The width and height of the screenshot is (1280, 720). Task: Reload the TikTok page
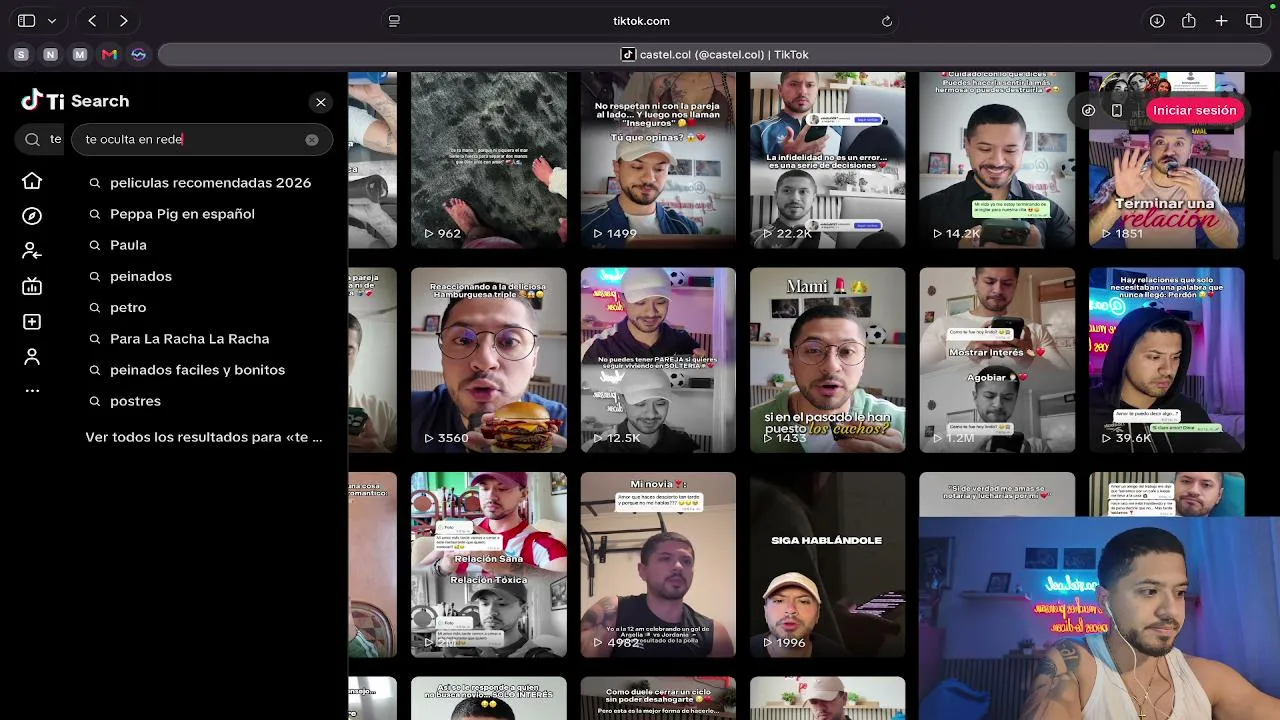pyautogui.click(x=886, y=21)
